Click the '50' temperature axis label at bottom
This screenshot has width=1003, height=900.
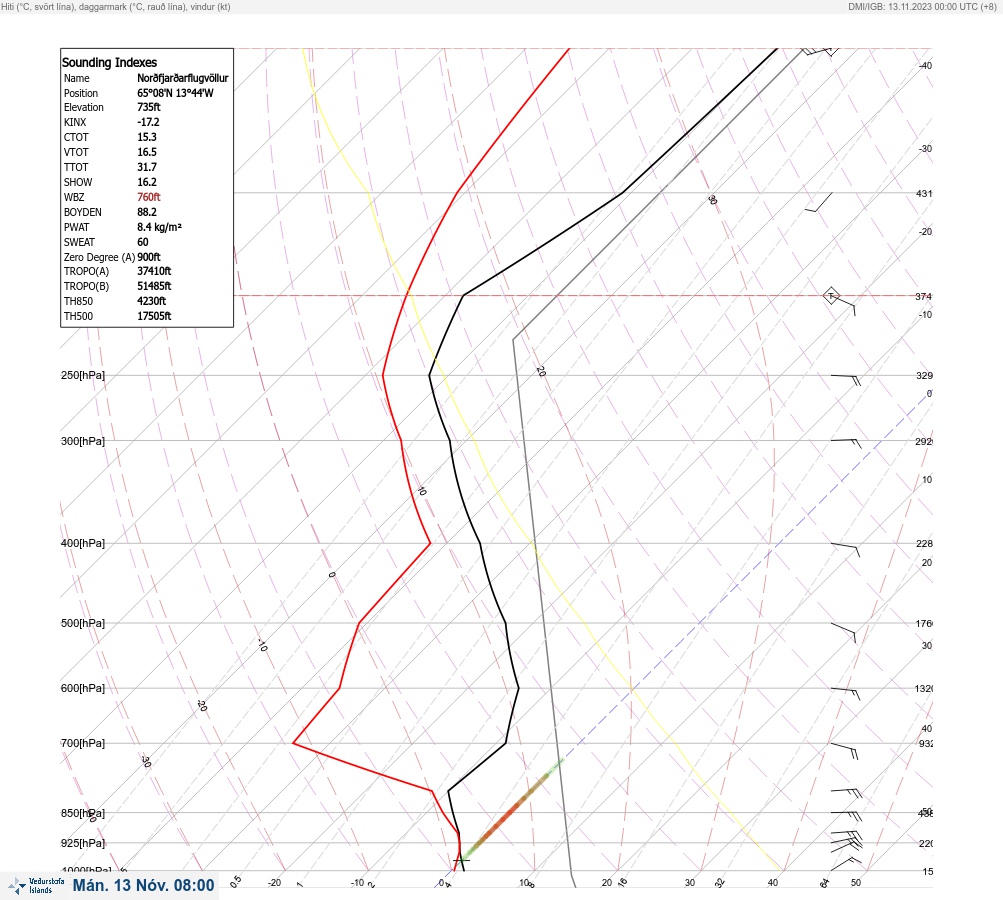855,883
